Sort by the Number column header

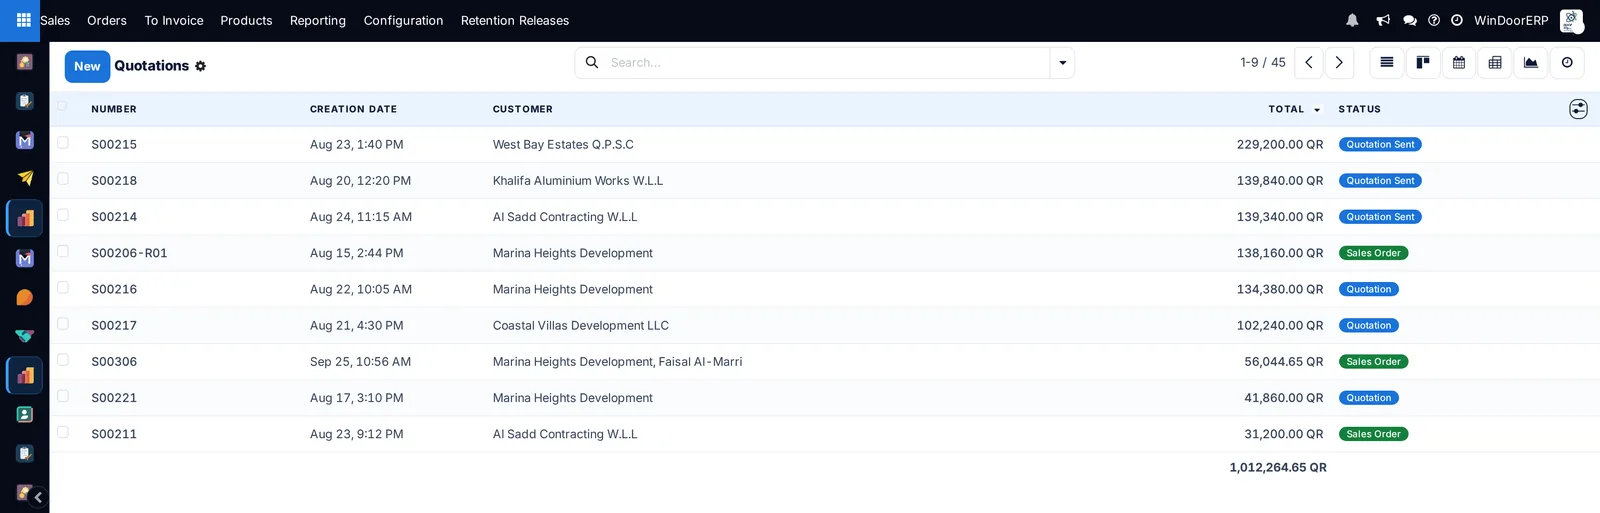coord(114,109)
